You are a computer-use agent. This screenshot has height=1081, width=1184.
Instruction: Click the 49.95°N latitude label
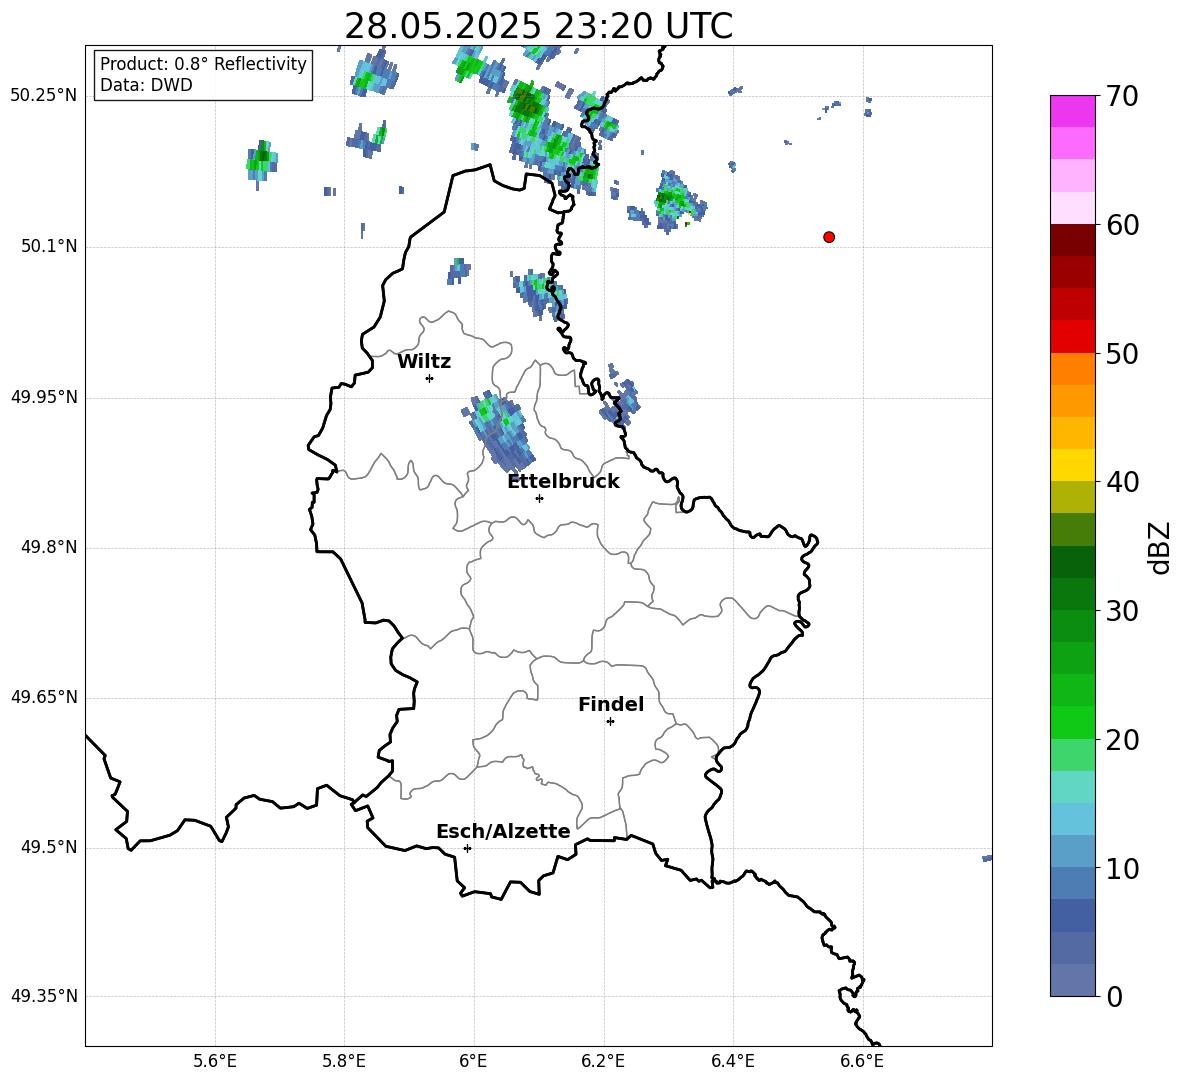tap(44, 396)
